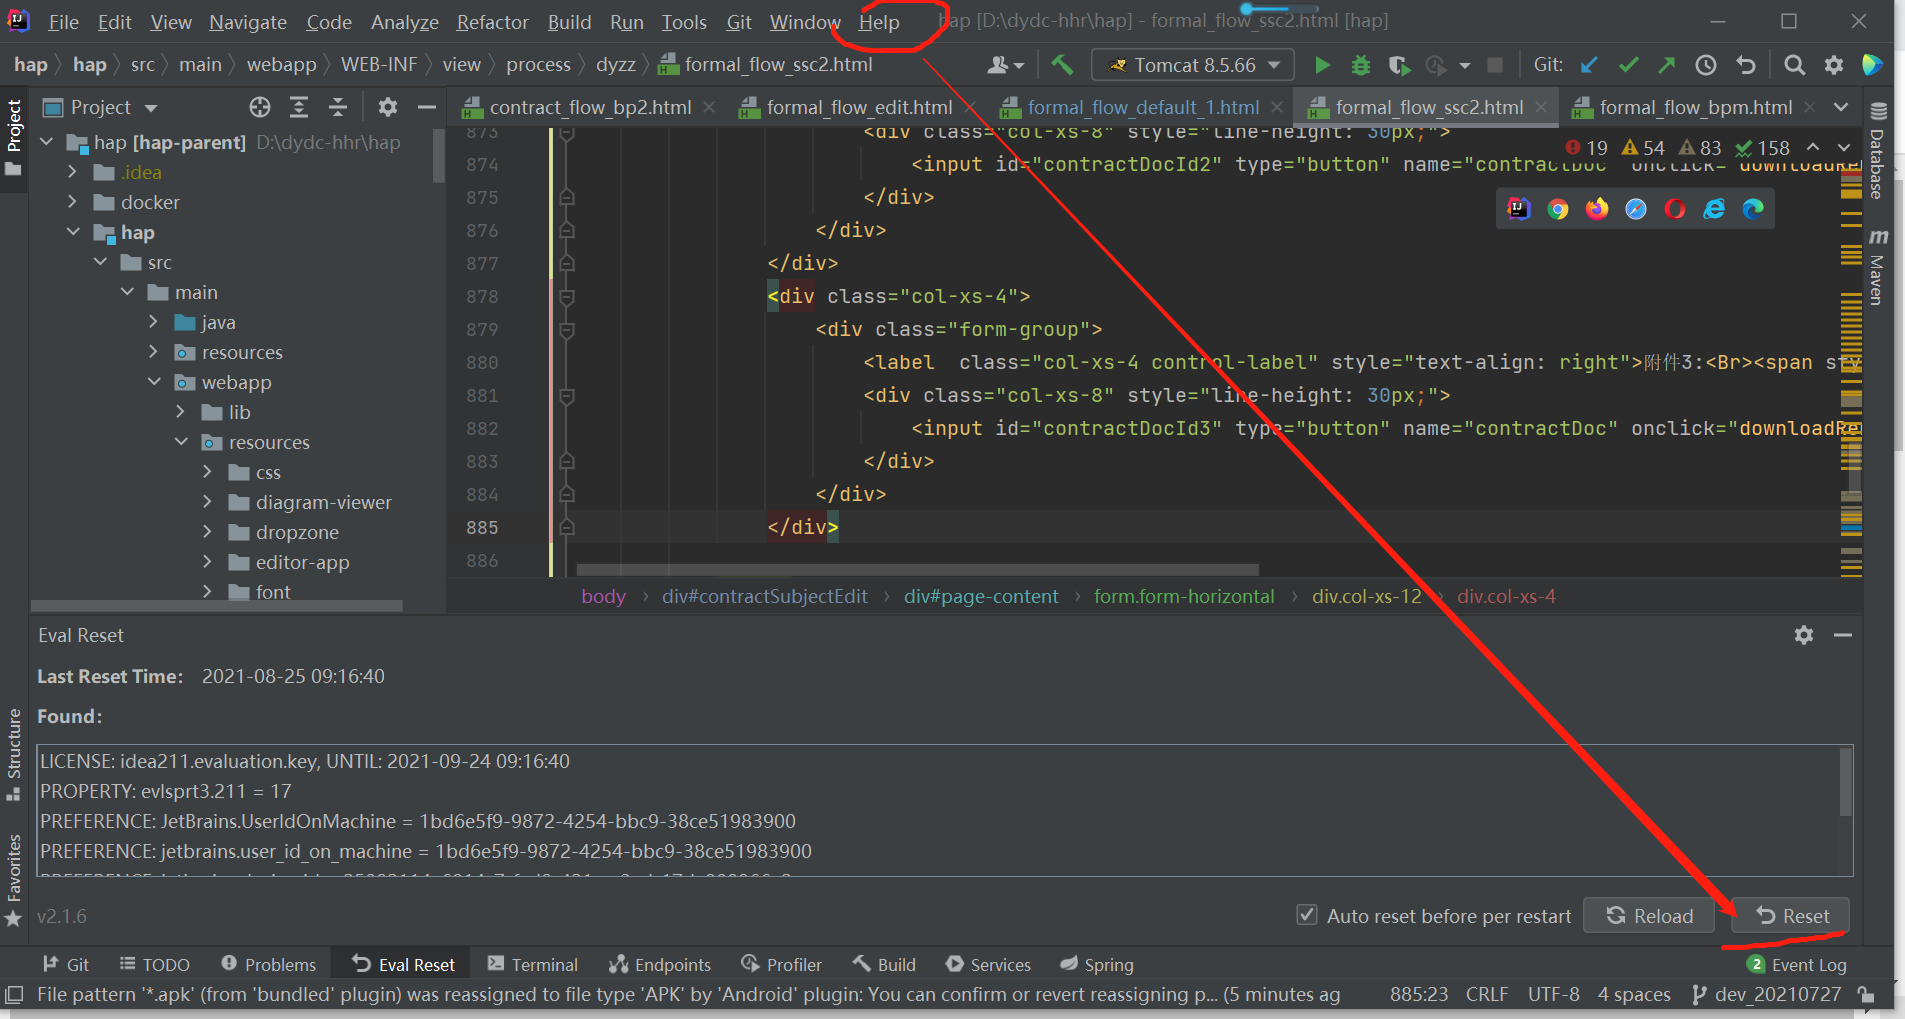Hide Eval Reset panel with minus icon

(x=1843, y=635)
